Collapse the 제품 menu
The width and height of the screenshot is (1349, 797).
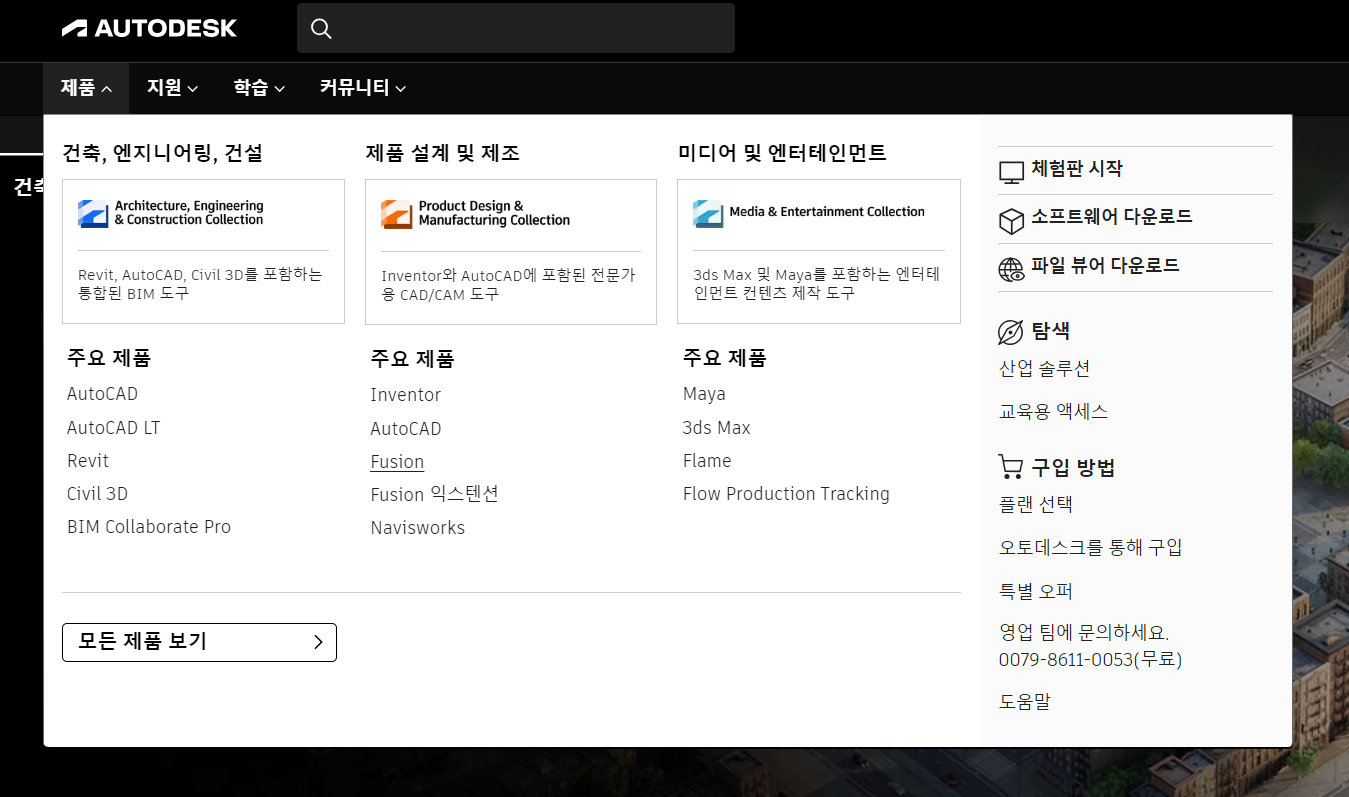coord(86,88)
